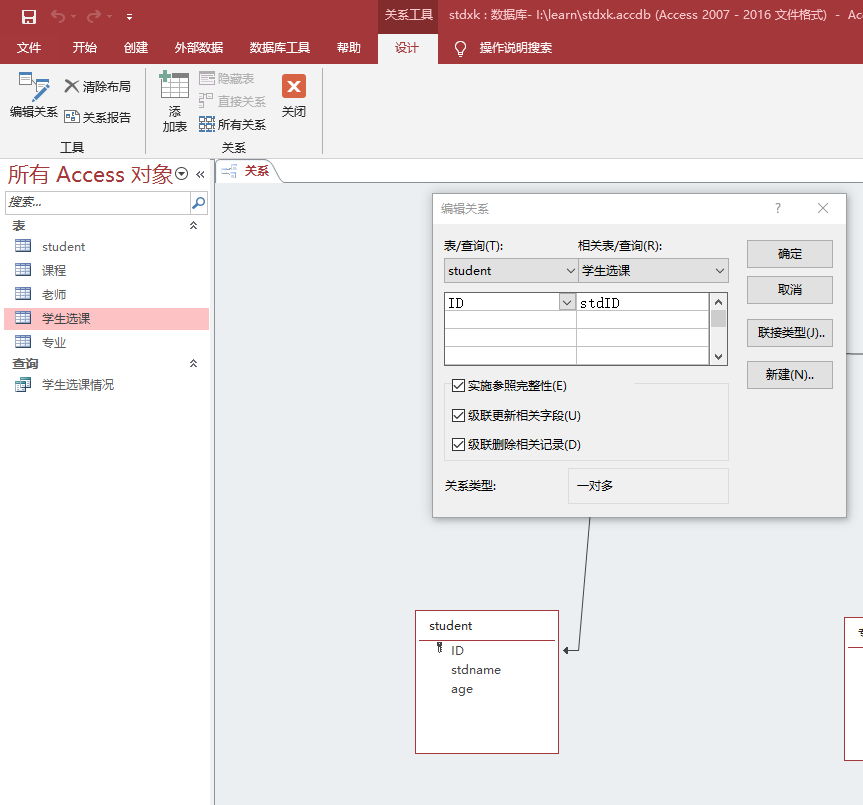Select the 专业 table
863x805 pixels.
pos(106,342)
